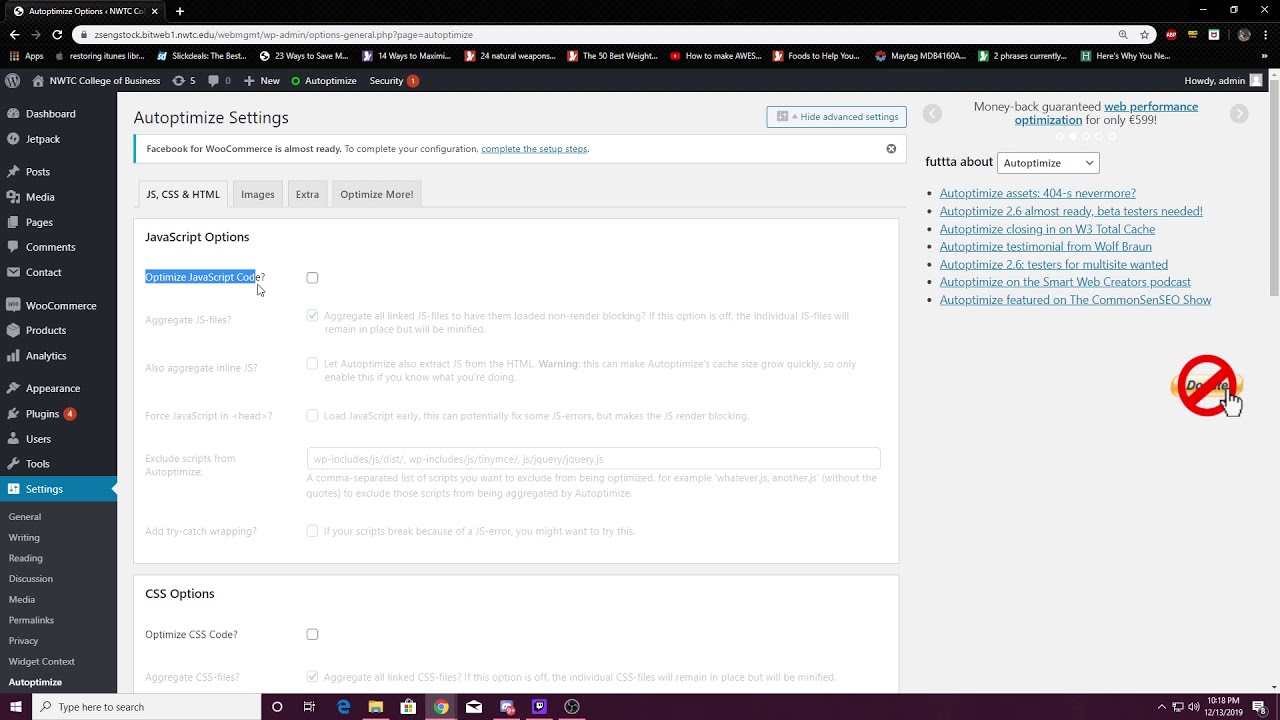The height and width of the screenshot is (720, 1280).
Task: Switch to the Extra tab
Action: 307,194
